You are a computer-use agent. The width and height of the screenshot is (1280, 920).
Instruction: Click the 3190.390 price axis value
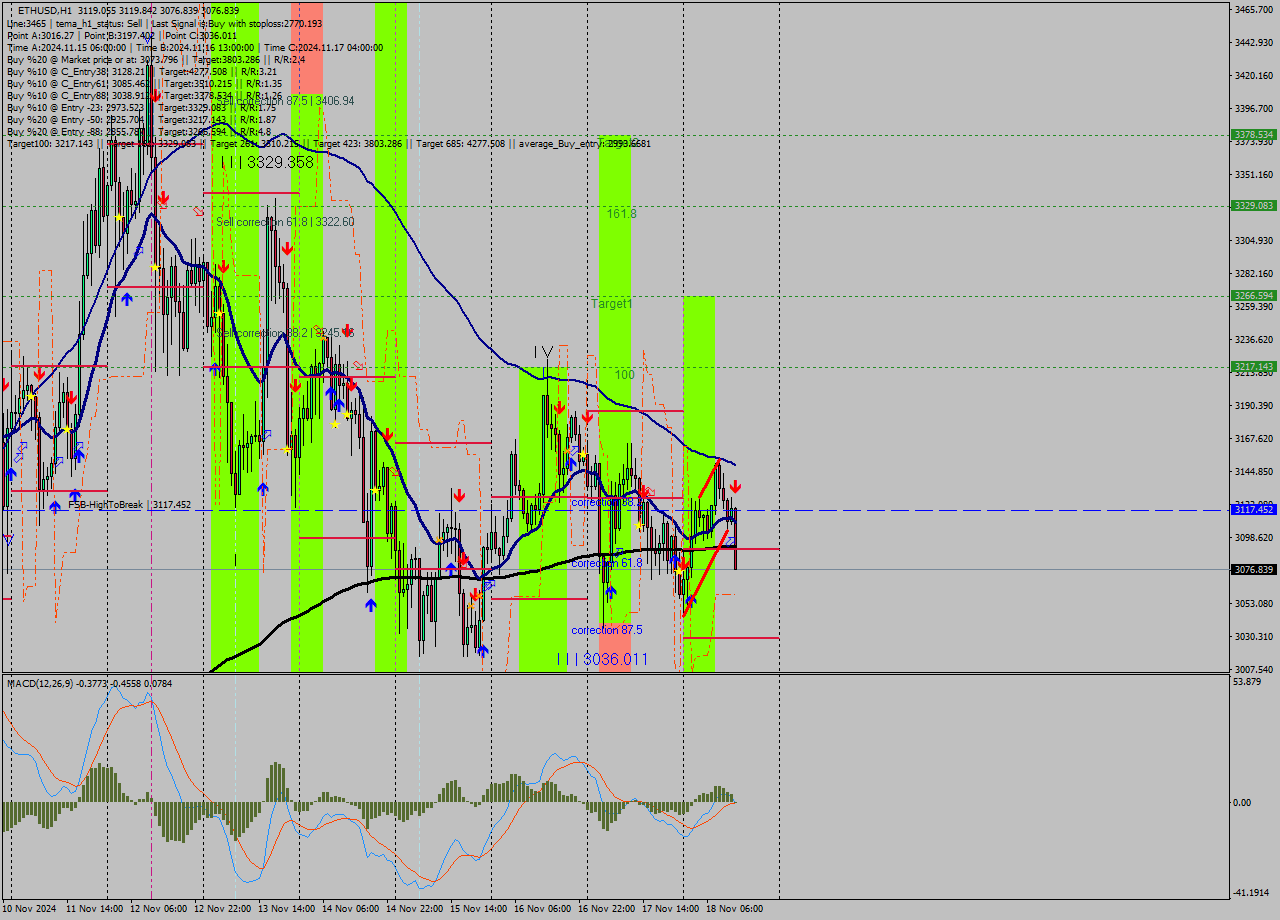click(x=1253, y=405)
